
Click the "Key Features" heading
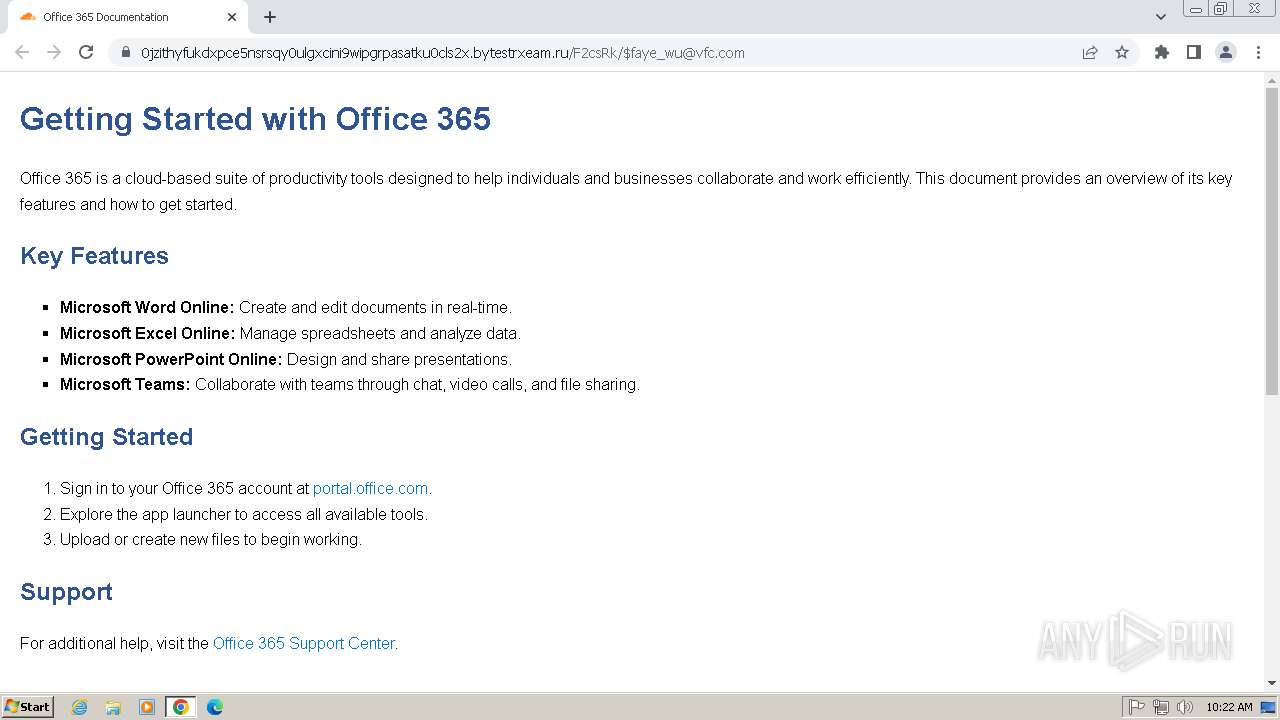(94, 256)
